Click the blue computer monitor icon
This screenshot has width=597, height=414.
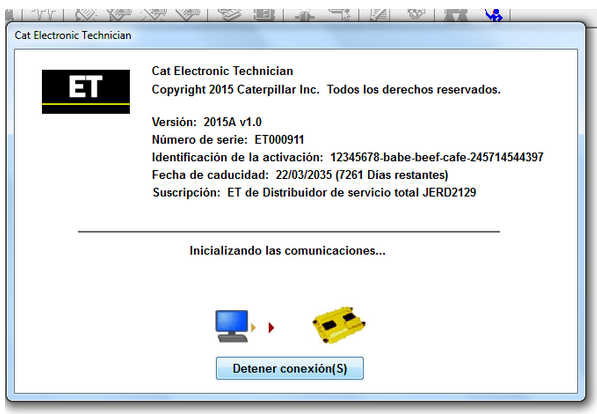[231, 326]
